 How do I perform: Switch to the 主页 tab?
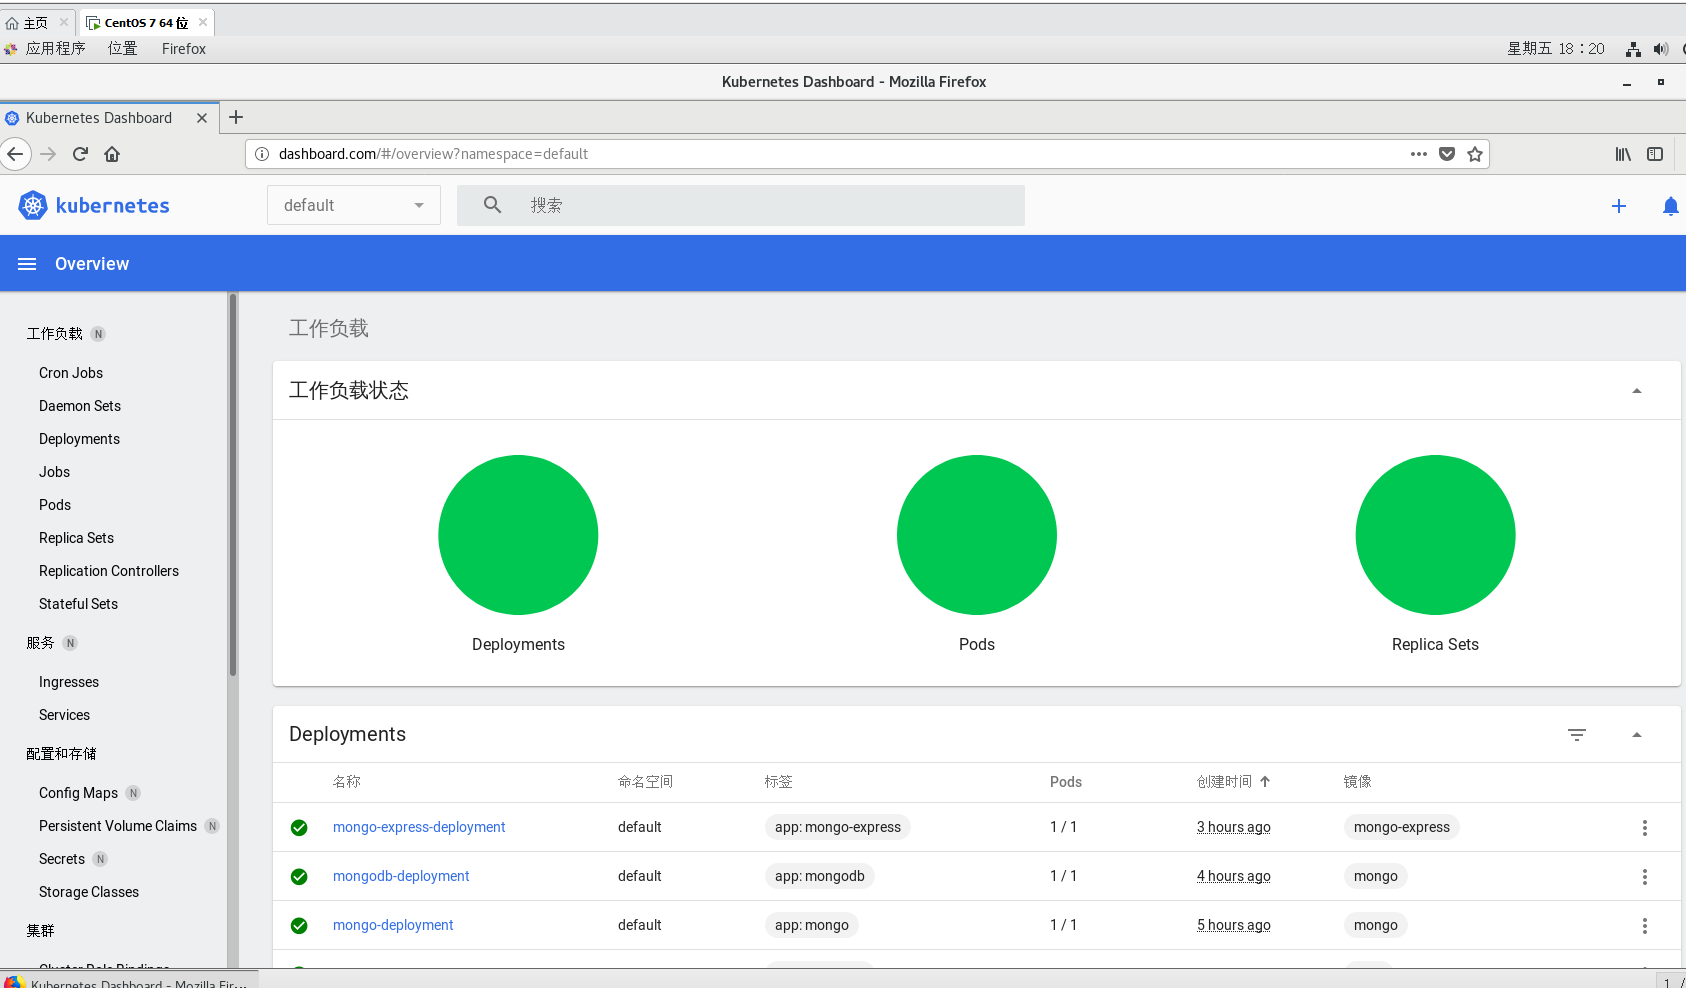[x=36, y=22]
